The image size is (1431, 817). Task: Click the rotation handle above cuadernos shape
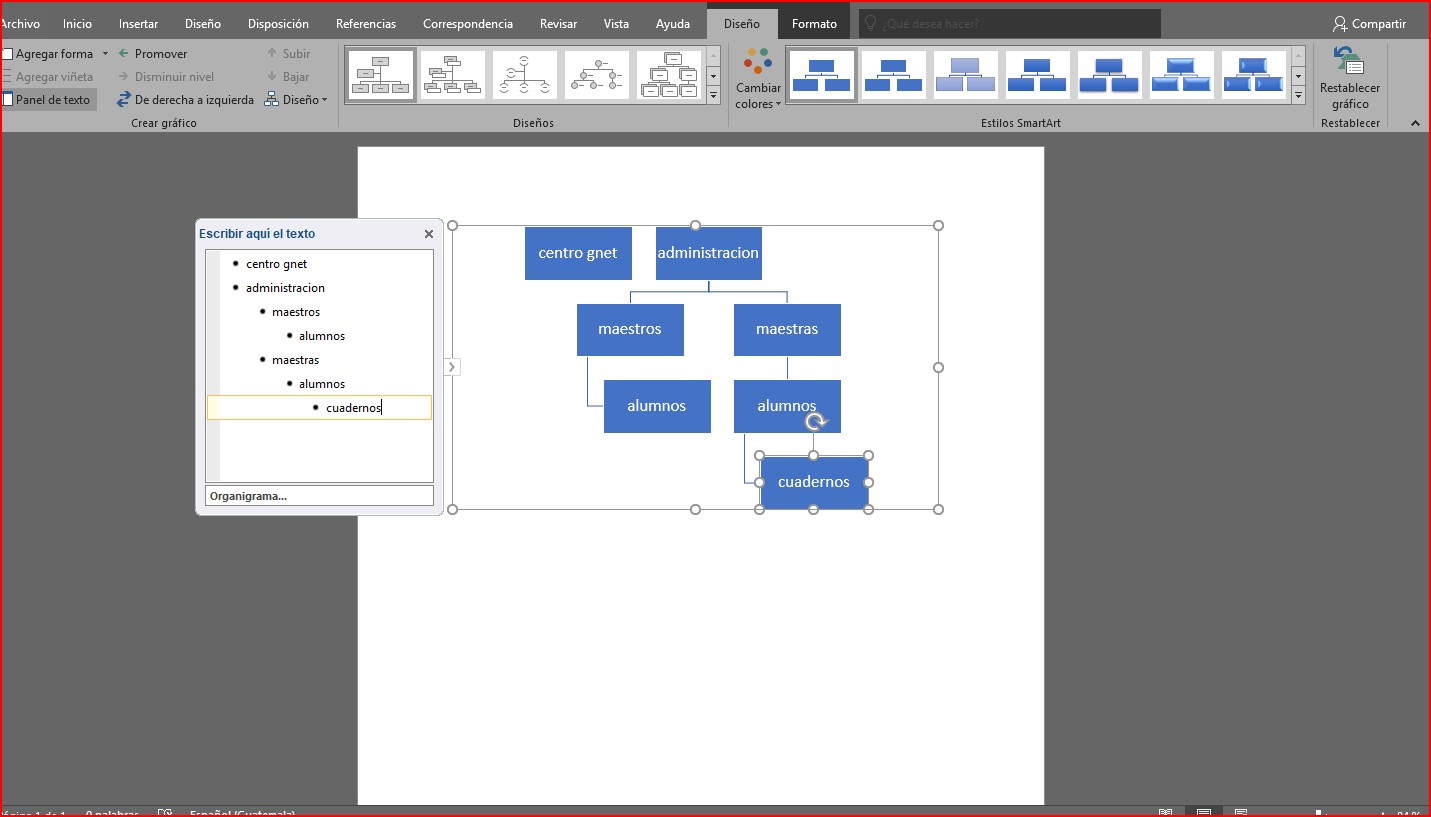pyautogui.click(x=816, y=422)
